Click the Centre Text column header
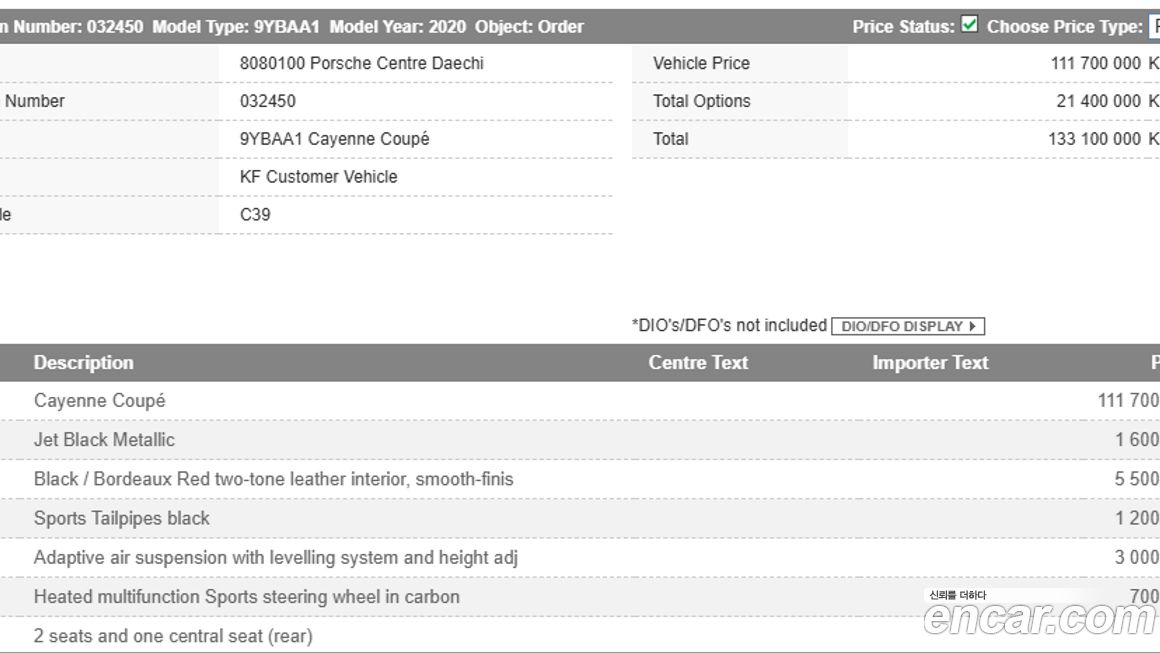The image size is (1160, 653). pyautogui.click(x=698, y=363)
